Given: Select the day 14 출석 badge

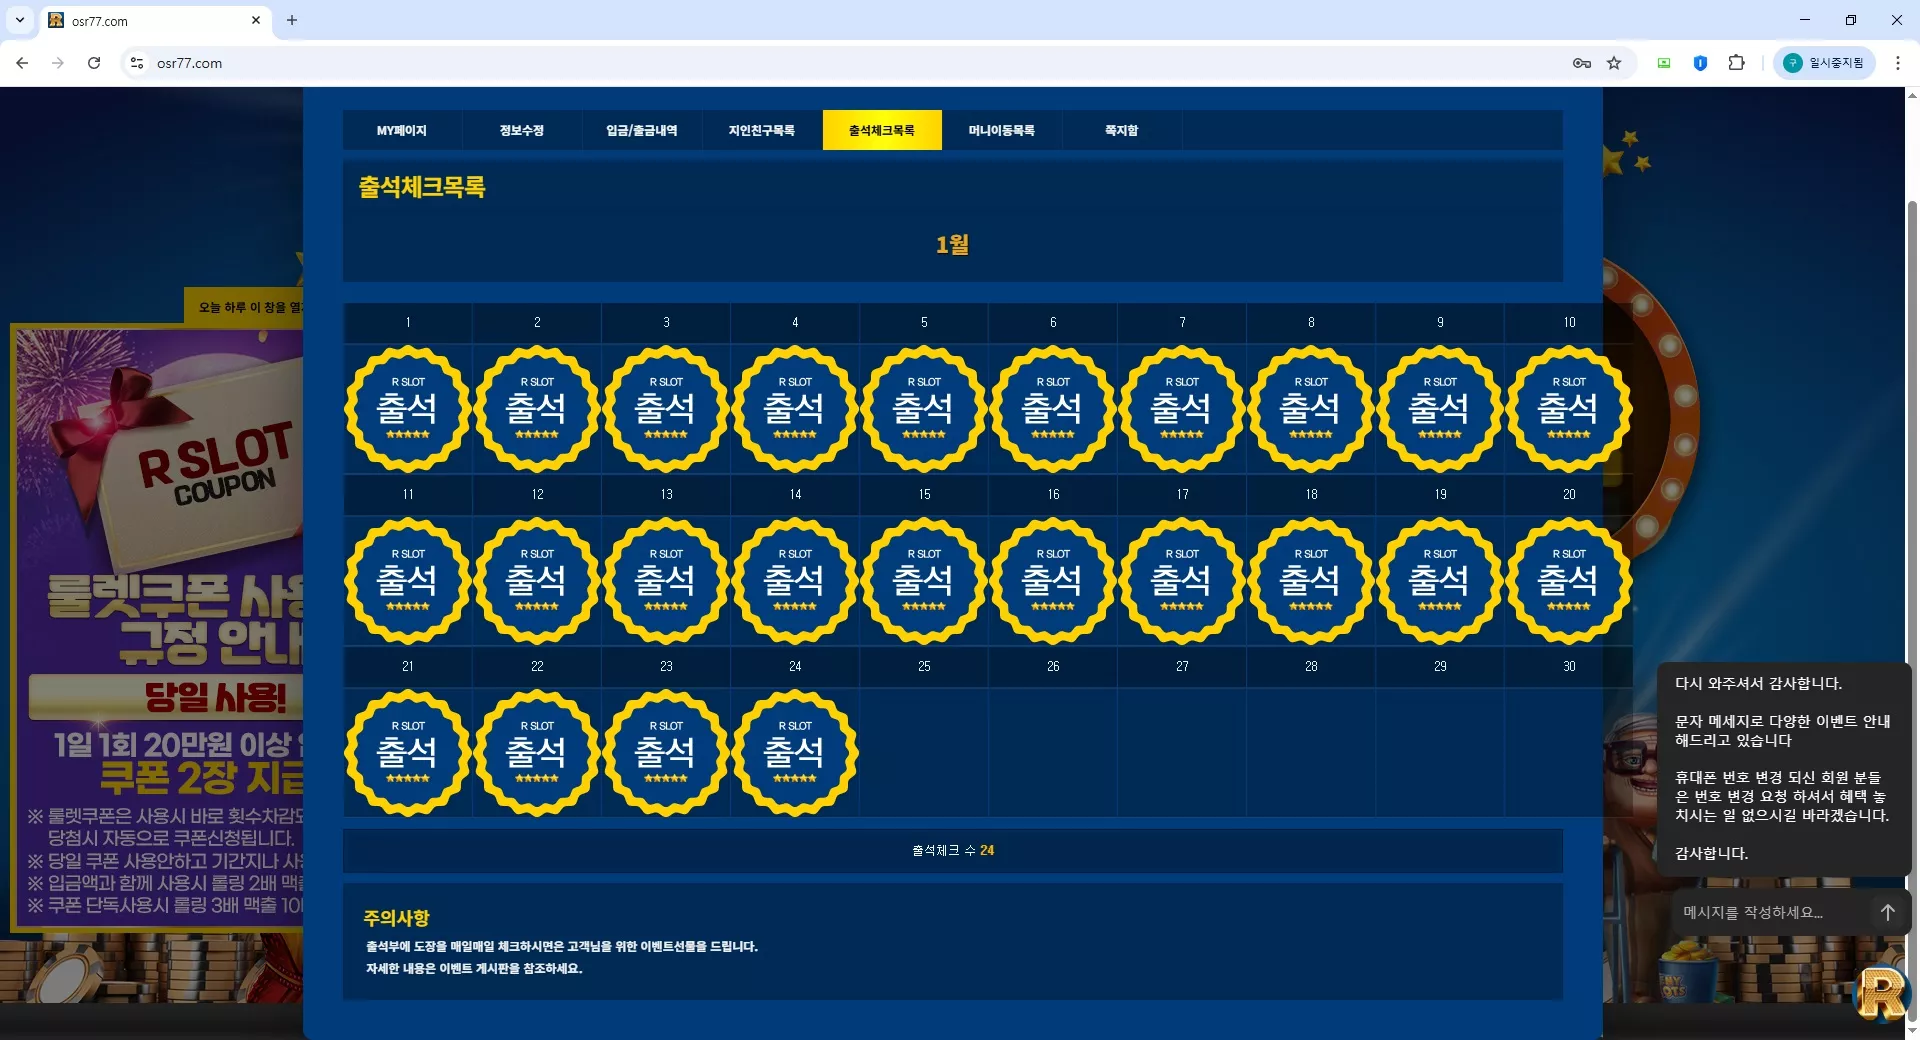Looking at the screenshot, I should 795,580.
